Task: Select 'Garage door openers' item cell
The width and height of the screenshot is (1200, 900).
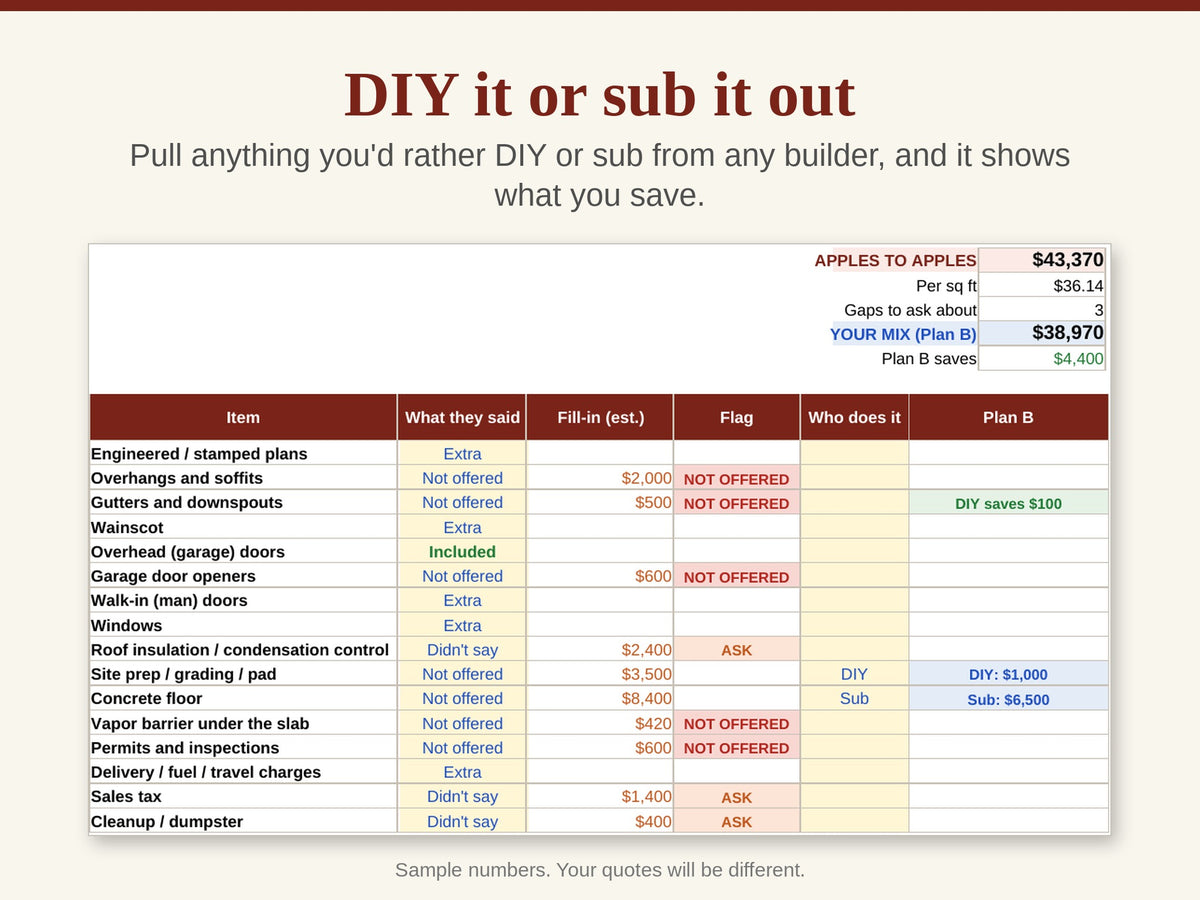Action: [x=243, y=576]
